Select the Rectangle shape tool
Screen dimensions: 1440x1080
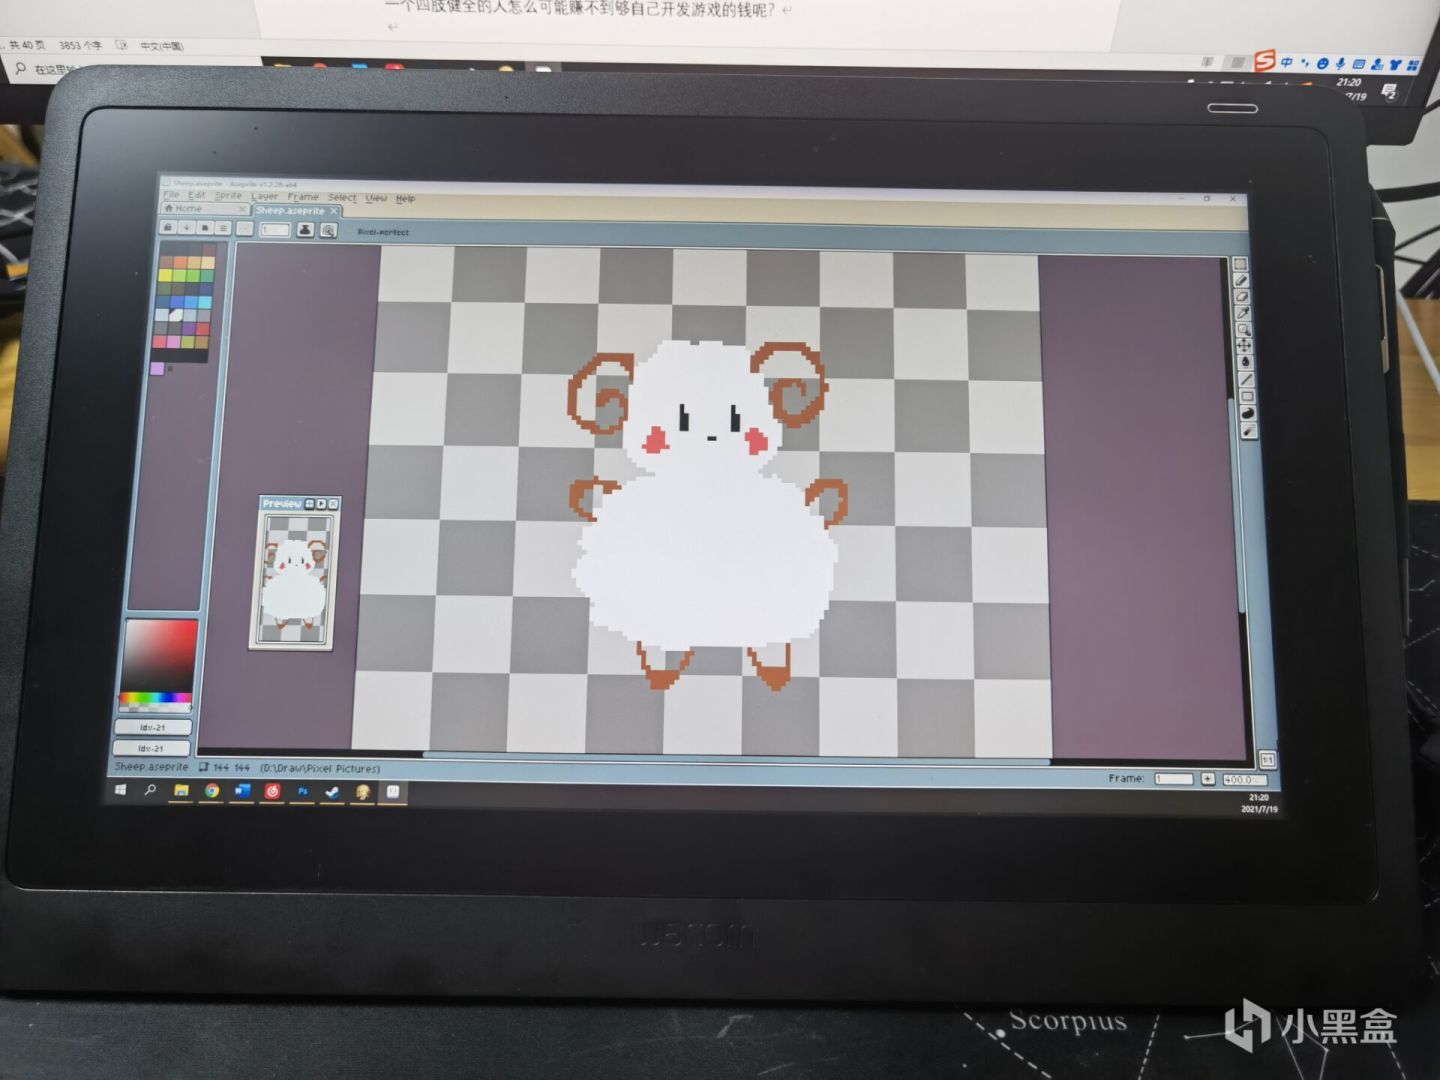[x=1247, y=396]
